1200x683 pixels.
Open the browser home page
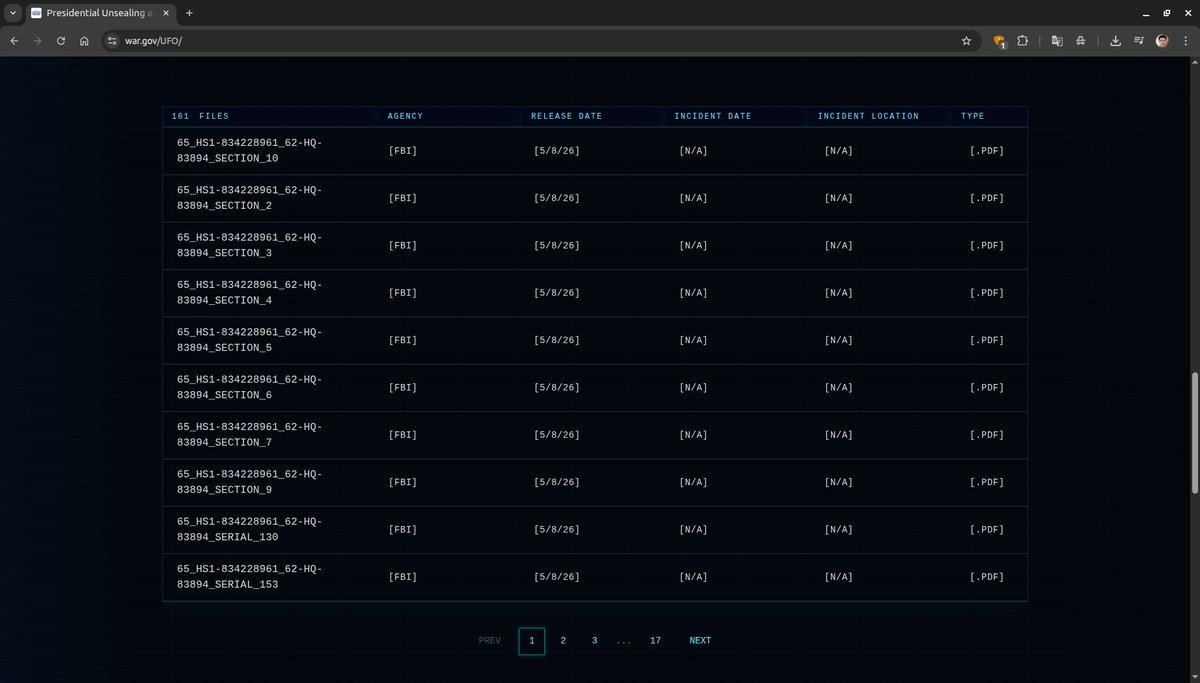click(85, 41)
